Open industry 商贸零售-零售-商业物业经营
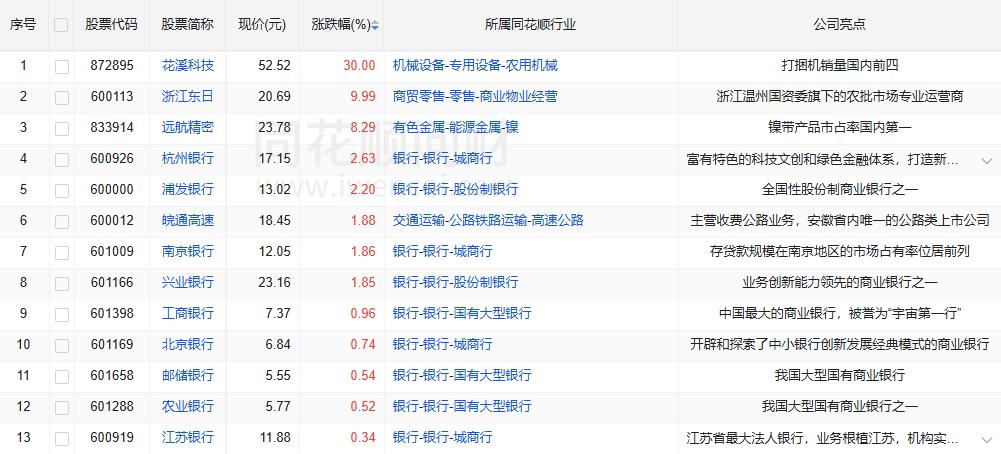 (x=475, y=96)
